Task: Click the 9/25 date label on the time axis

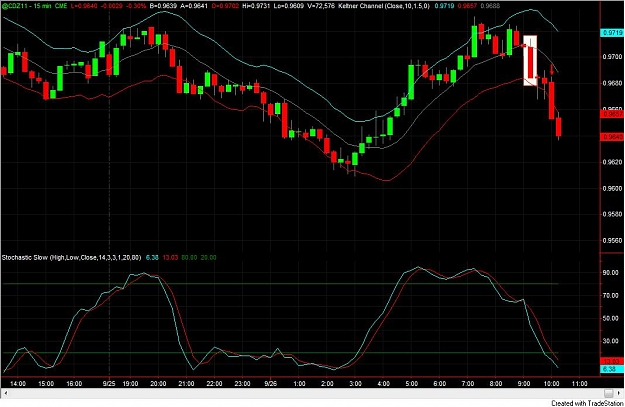Action: click(x=109, y=384)
